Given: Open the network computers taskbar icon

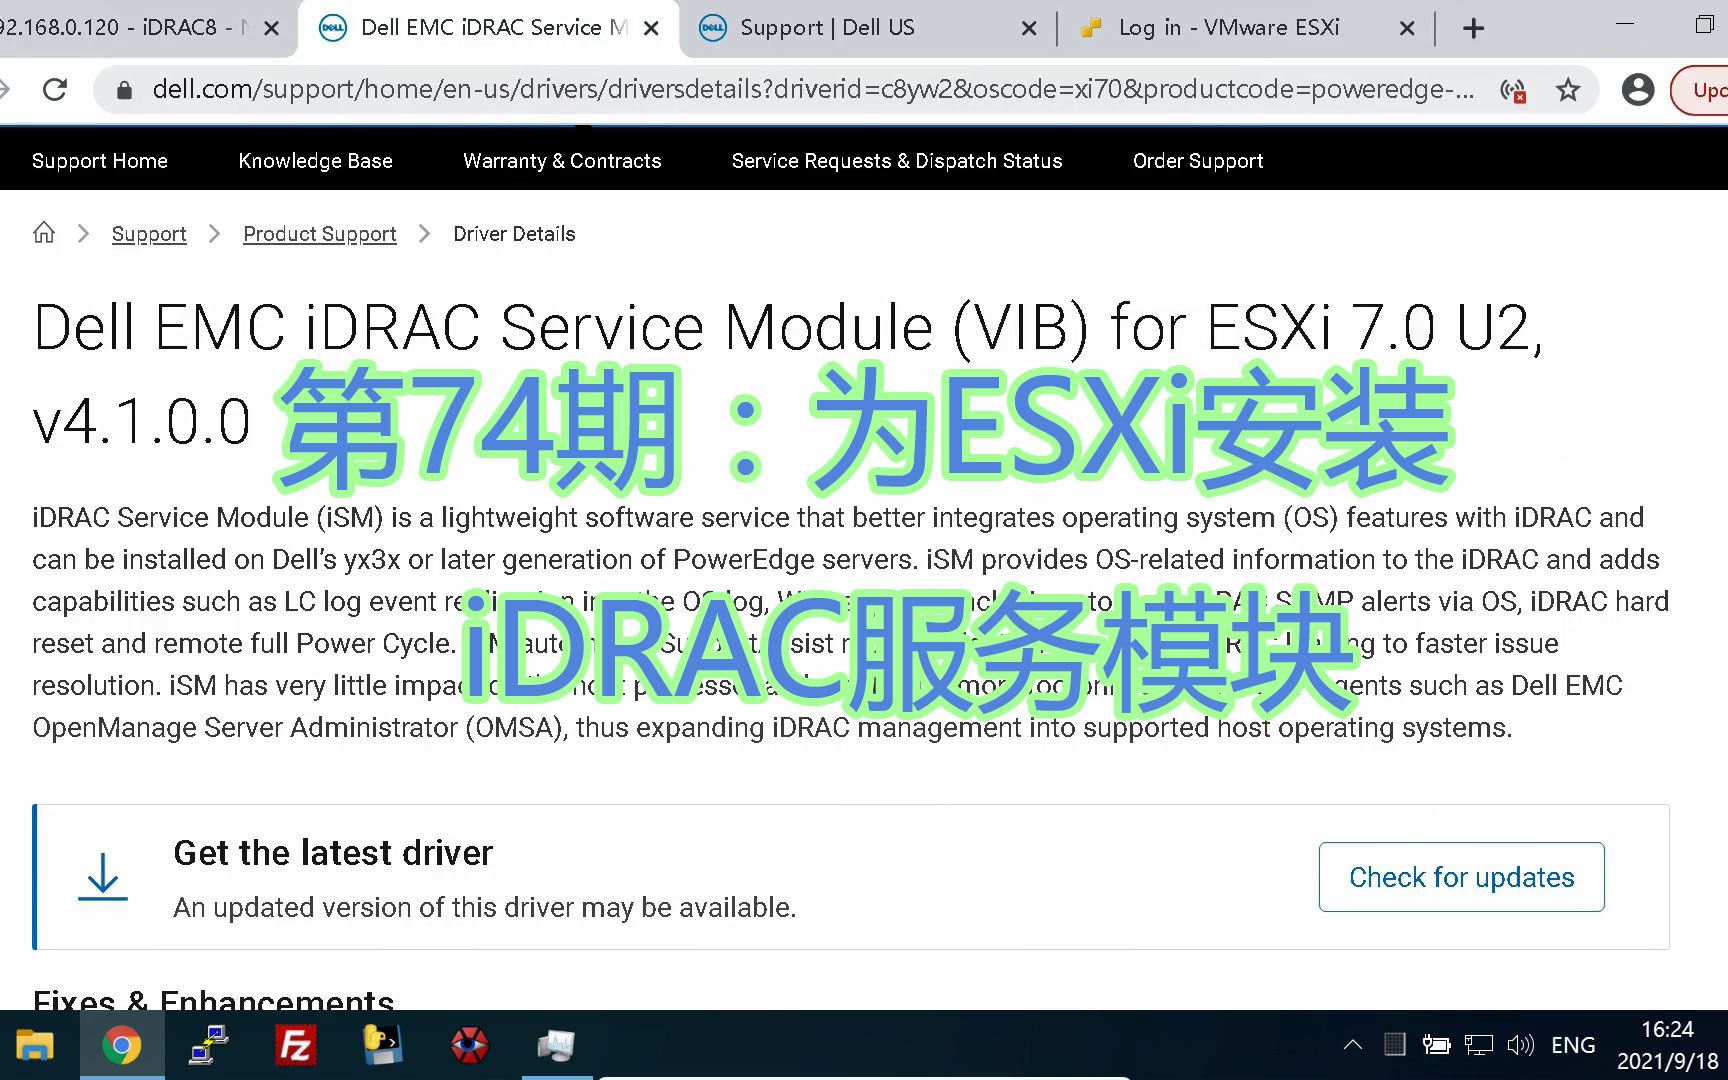Looking at the screenshot, I should tap(208, 1046).
